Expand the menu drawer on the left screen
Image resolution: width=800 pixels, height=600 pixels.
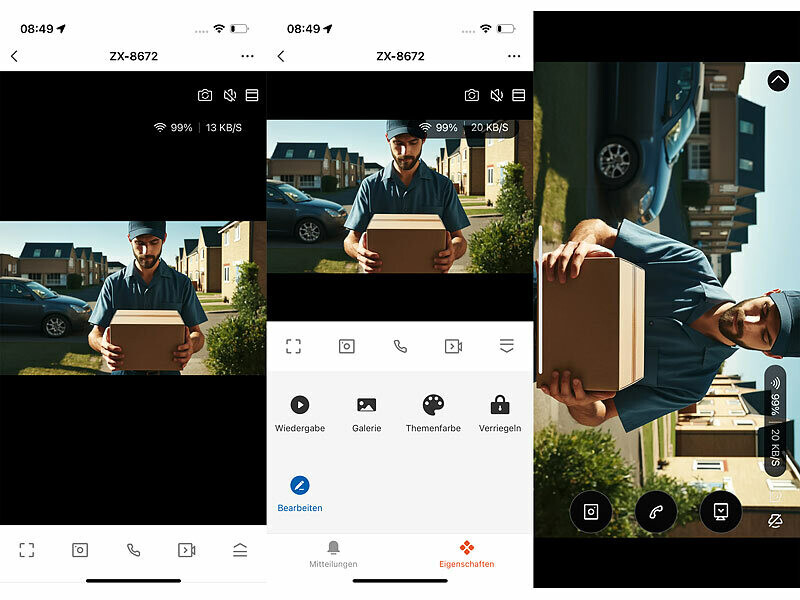click(x=240, y=550)
